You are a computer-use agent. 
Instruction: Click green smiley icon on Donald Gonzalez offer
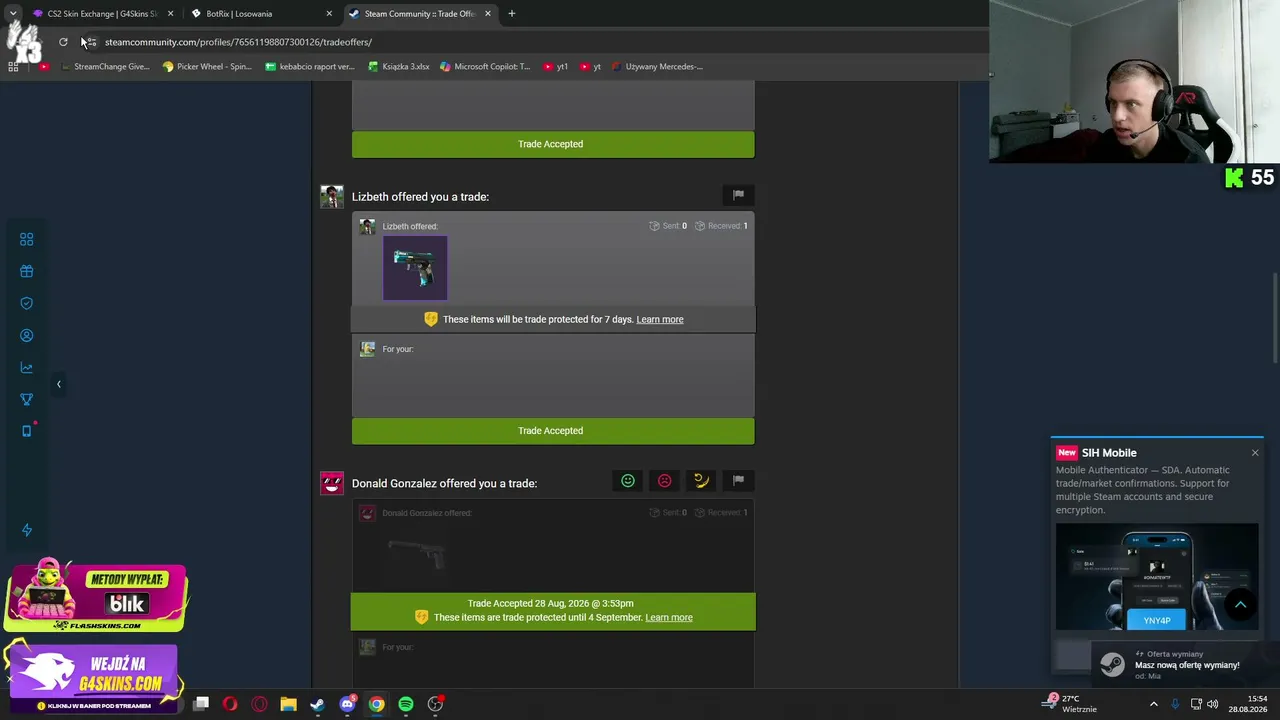coord(628,480)
